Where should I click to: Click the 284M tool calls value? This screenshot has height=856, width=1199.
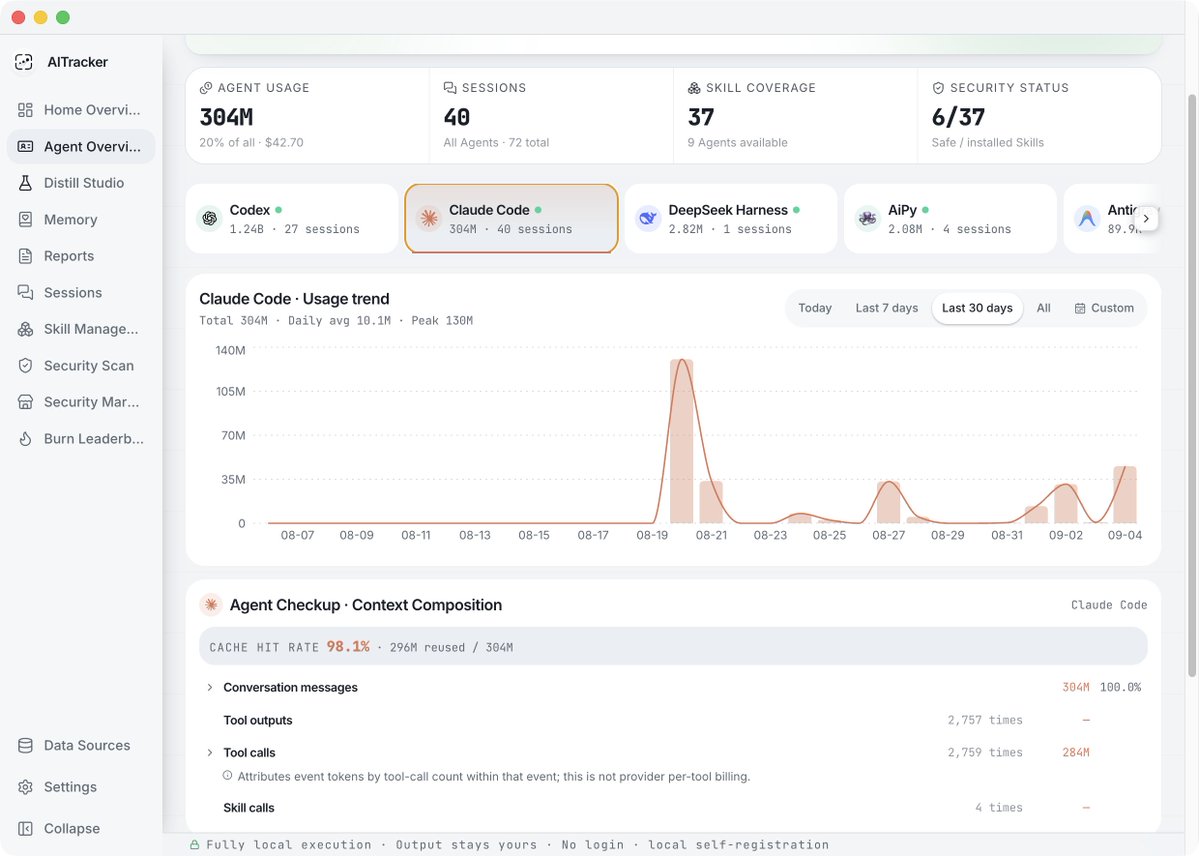pyautogui.click(x=1076, y=753)
